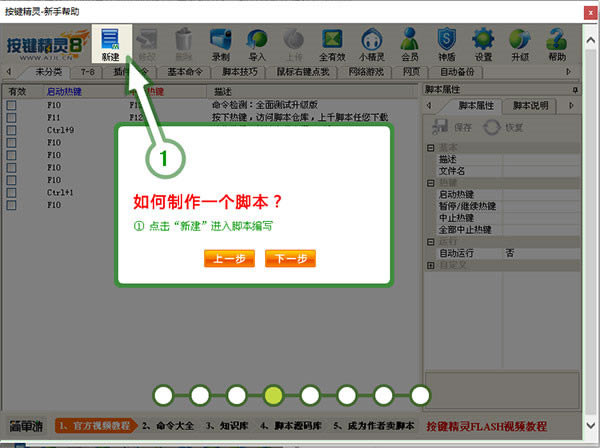Open 设置 gear settings icon
This screenshot has height=448, width=600.
[x=483, y=44]
